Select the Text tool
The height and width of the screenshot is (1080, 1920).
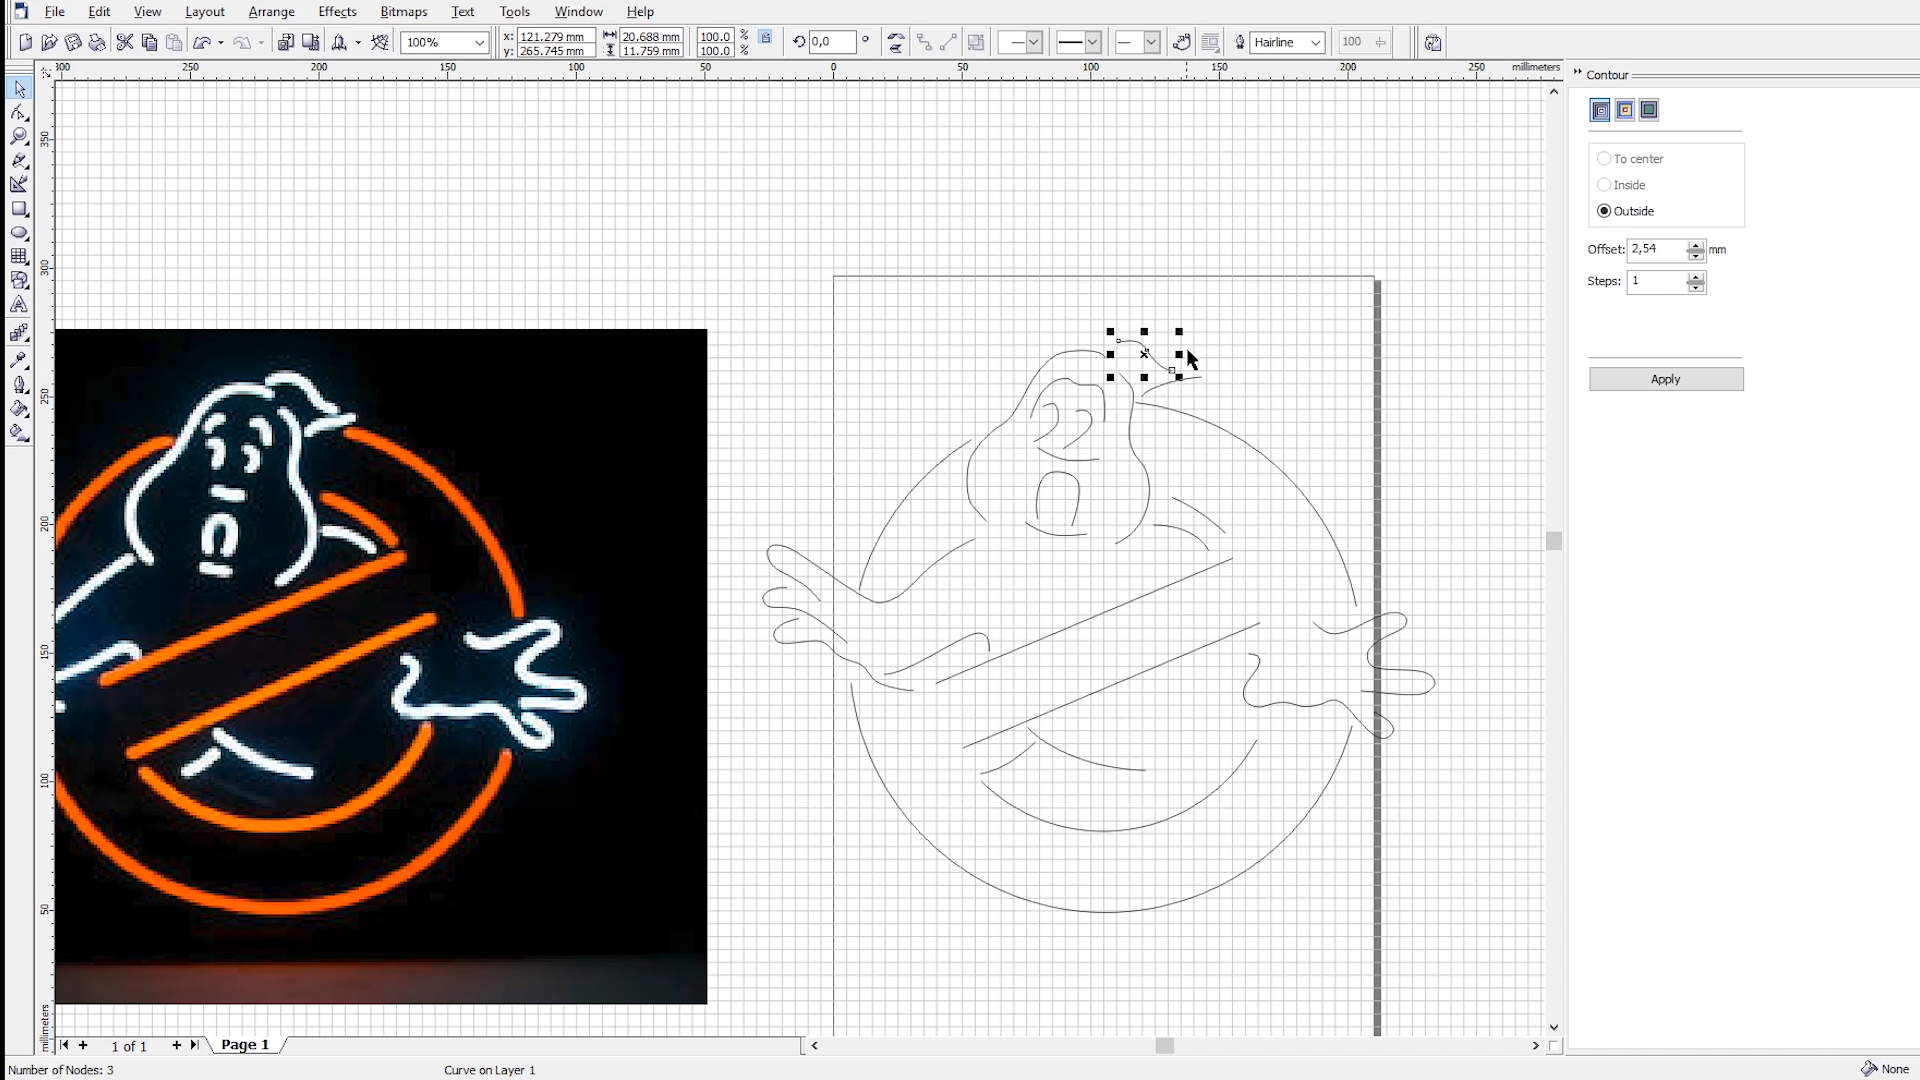(x=20, y=304)
